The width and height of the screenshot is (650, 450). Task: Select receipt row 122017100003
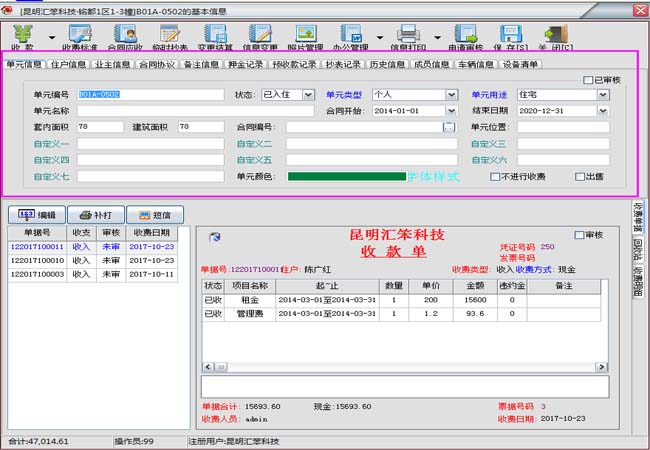click(92, 274)
